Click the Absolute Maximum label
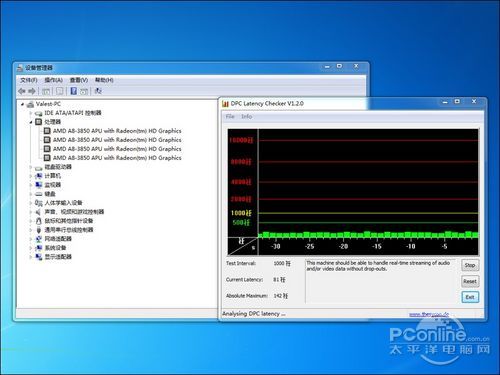The width and height of the screenshot is (500, 375). pos(247,296)
